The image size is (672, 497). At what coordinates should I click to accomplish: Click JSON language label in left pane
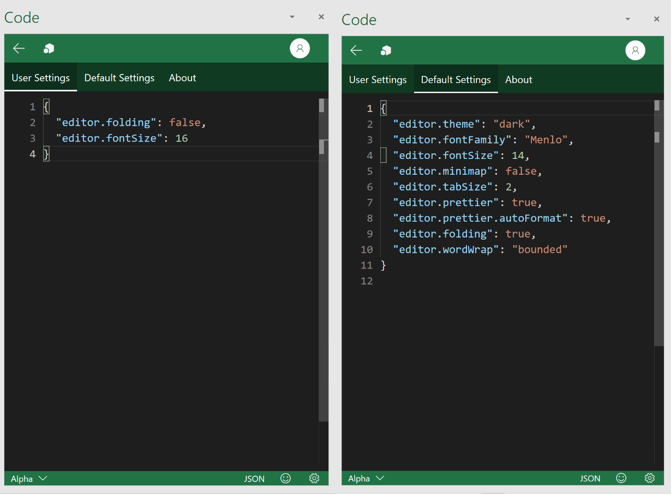[x=254, y=479]
